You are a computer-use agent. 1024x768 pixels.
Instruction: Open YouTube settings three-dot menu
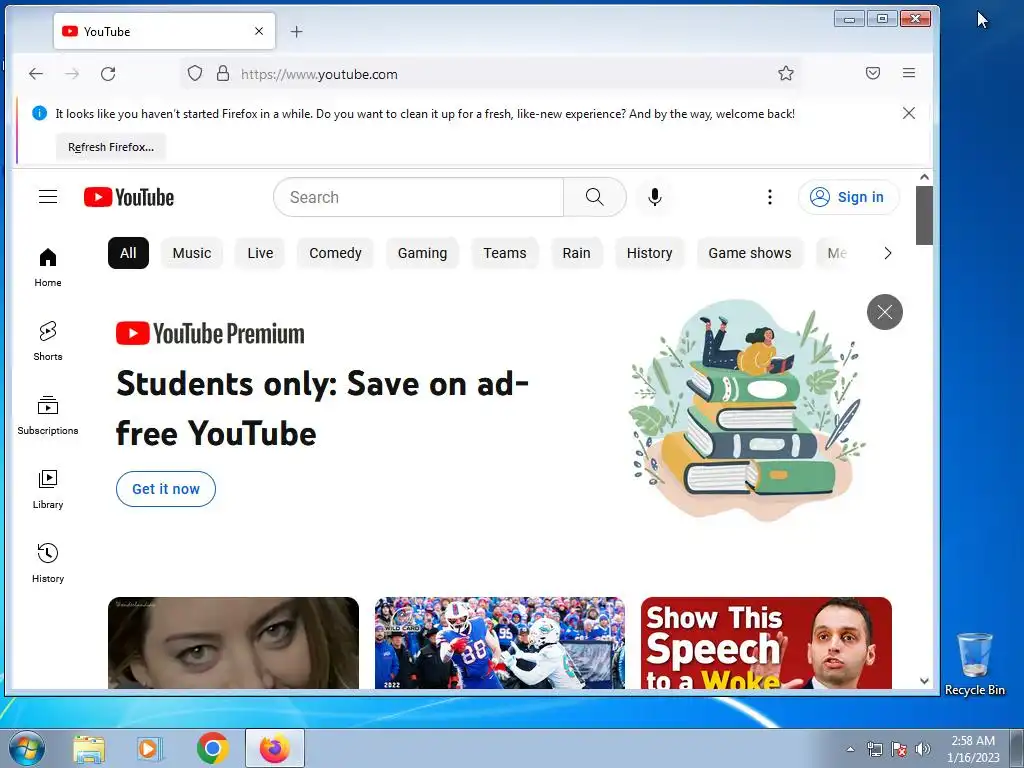pyautogui.click(x=770, y=197)
